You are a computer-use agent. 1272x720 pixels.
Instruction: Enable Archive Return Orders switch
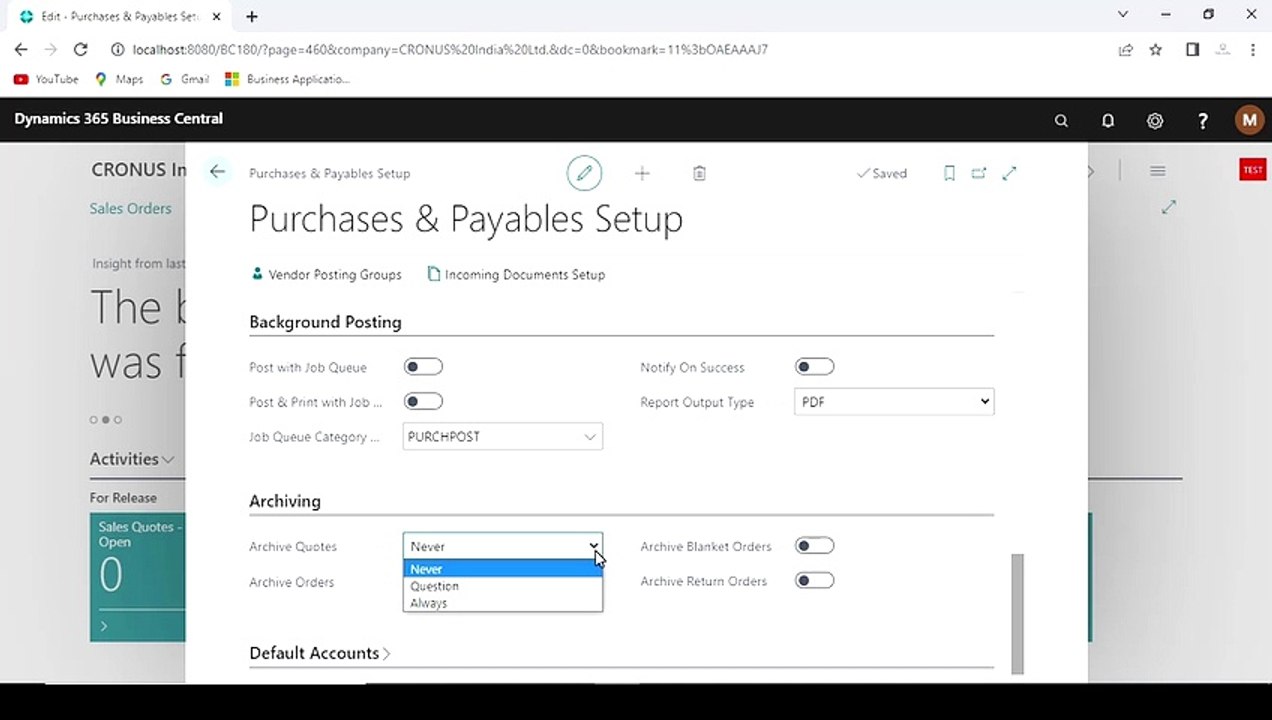(814, 580)
